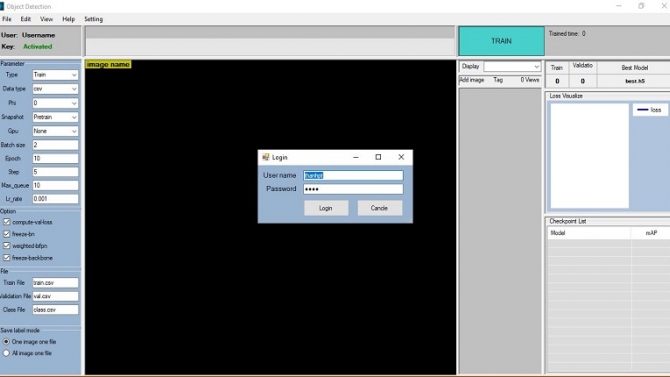Minimize the Login dialog
The height and width of the screenshot is (377, 670).
356,157
